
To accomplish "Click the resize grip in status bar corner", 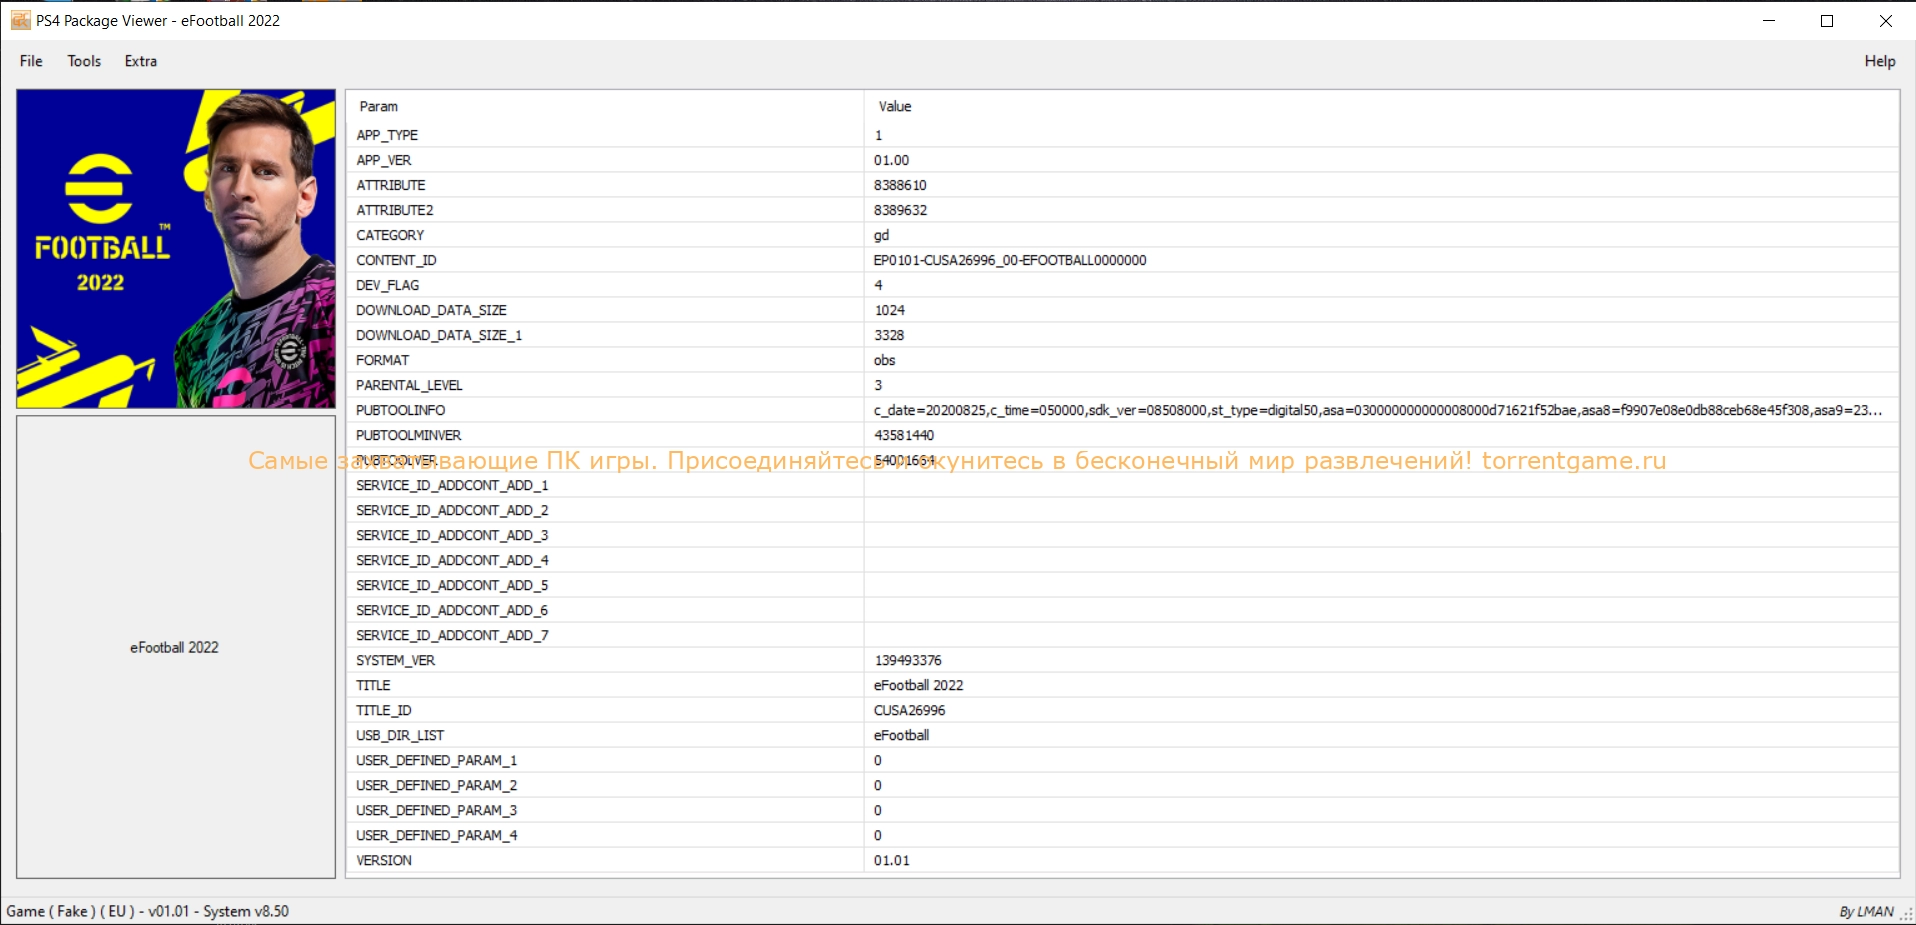I will pos(1907,915).
